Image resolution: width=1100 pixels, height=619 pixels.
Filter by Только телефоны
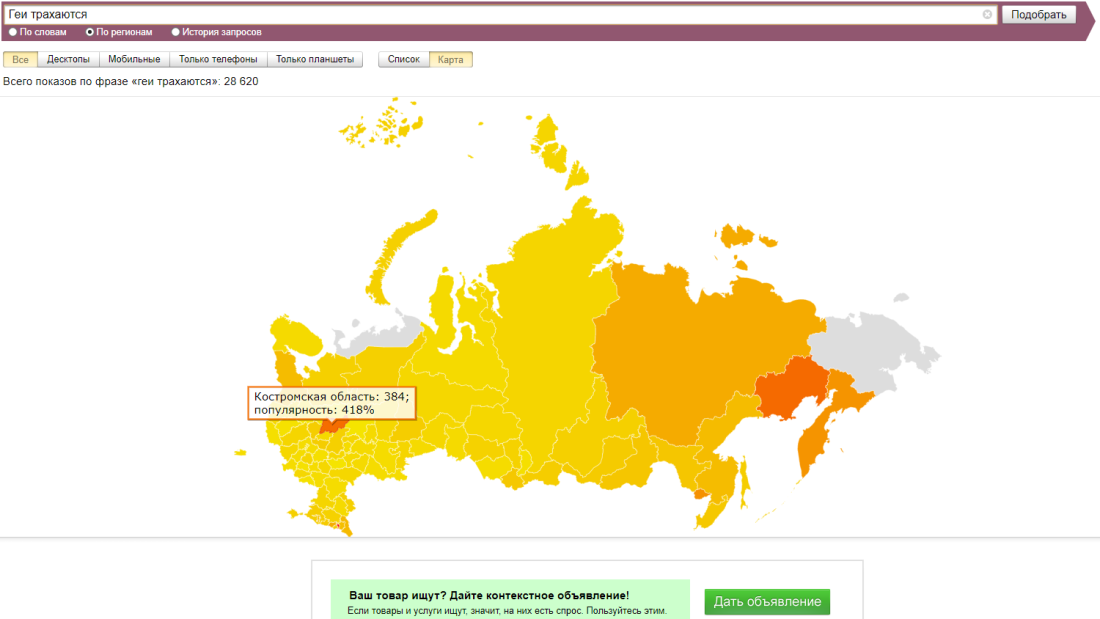coord(218,59)
